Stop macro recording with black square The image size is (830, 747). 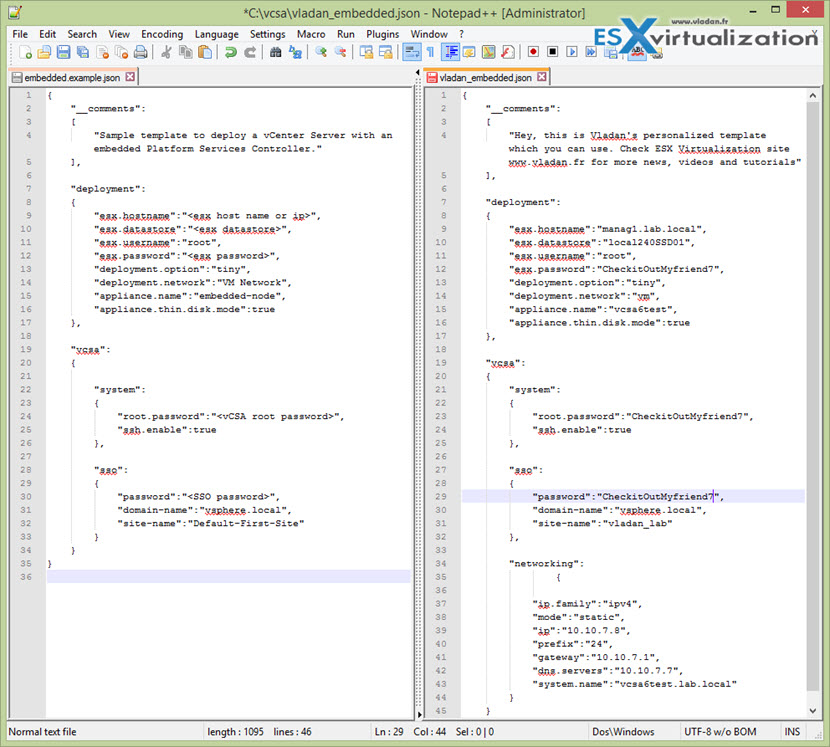tap(552, 52)
